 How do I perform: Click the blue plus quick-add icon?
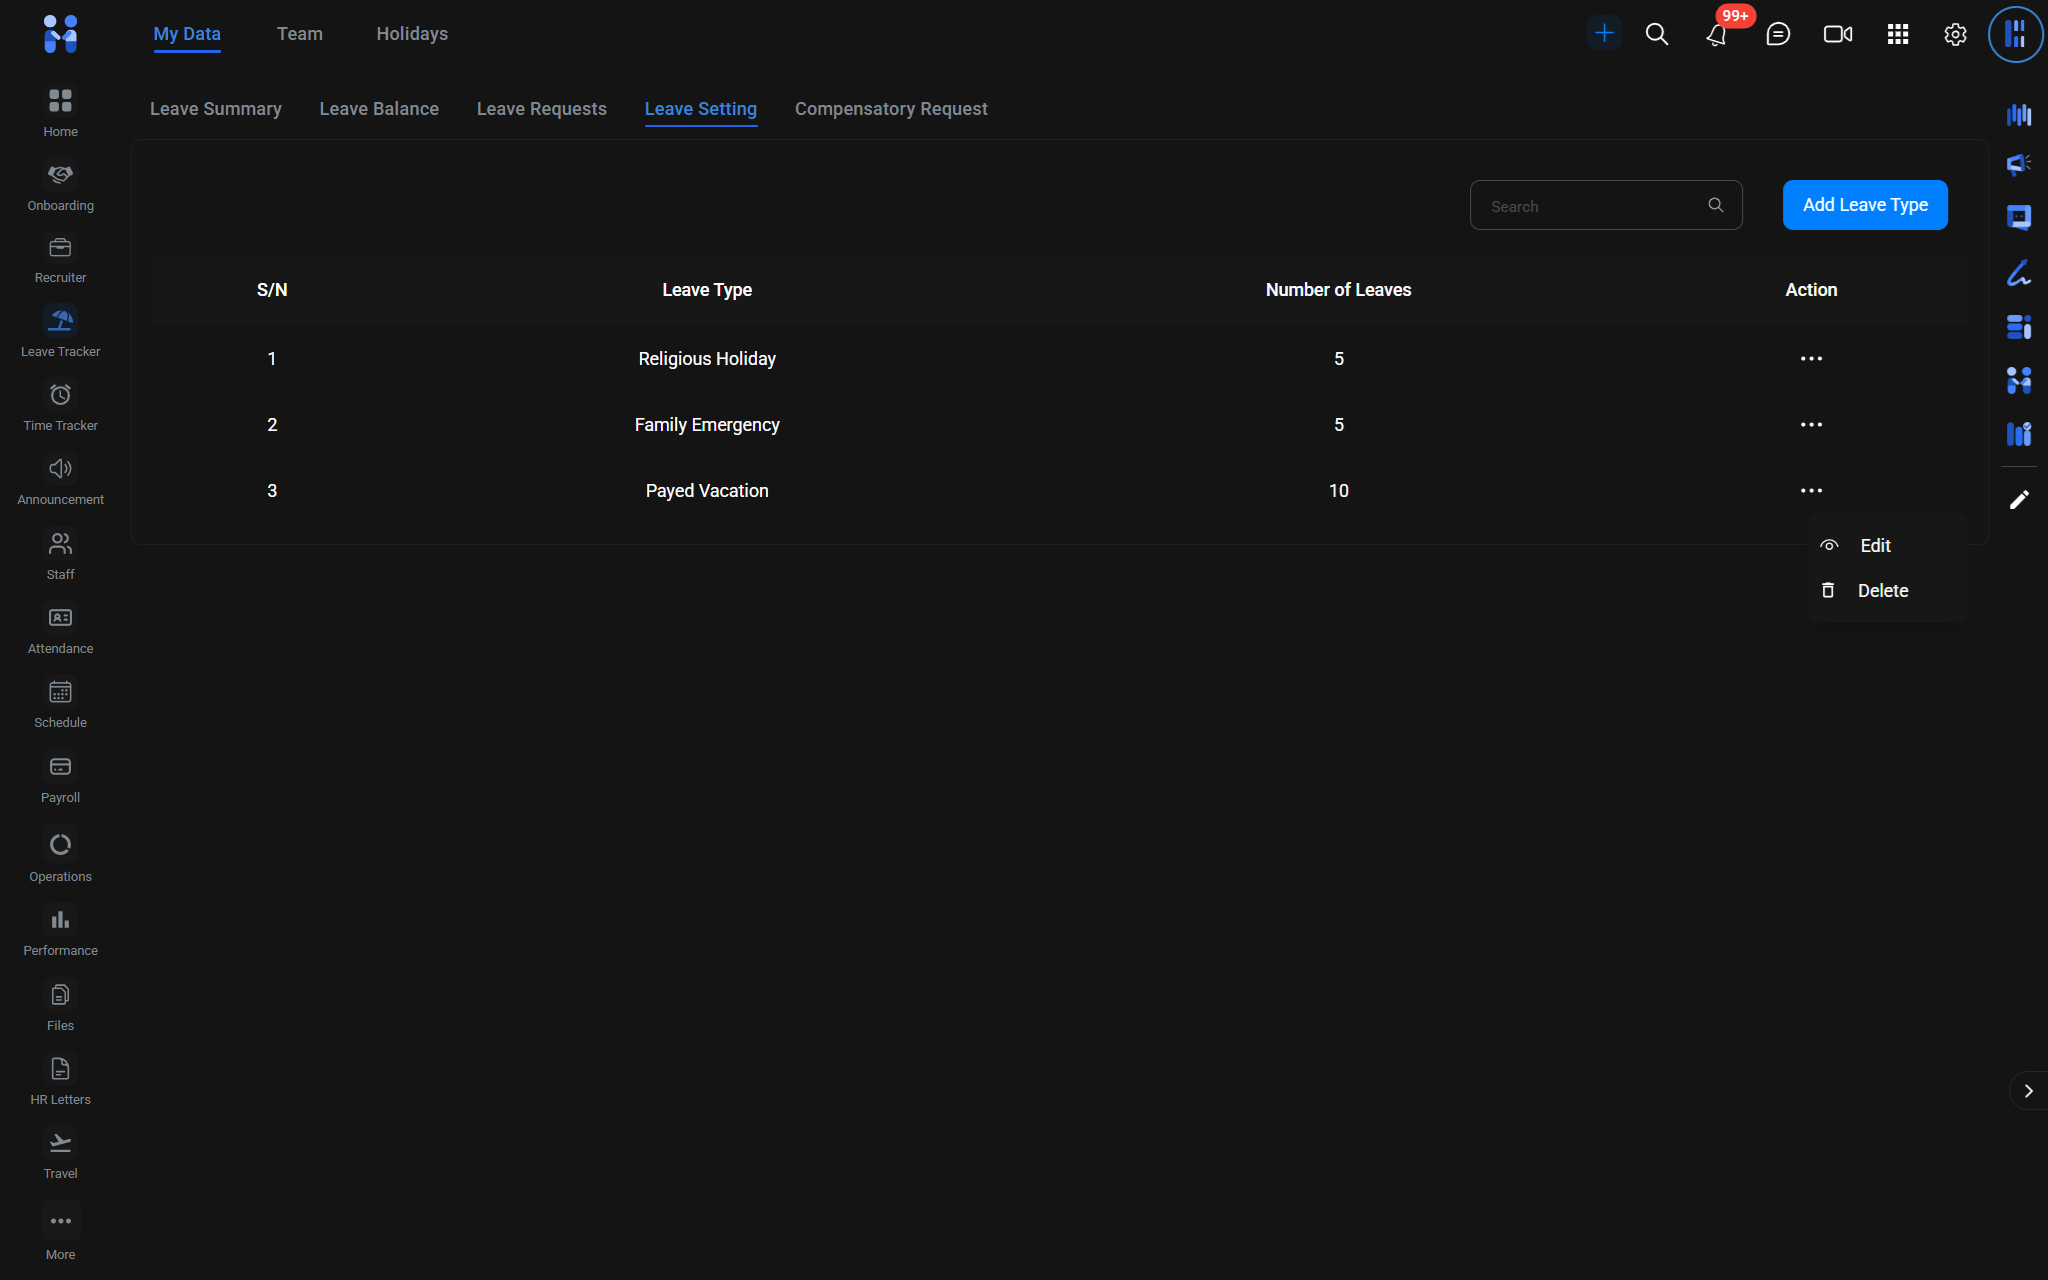(x=1604, y=33)
